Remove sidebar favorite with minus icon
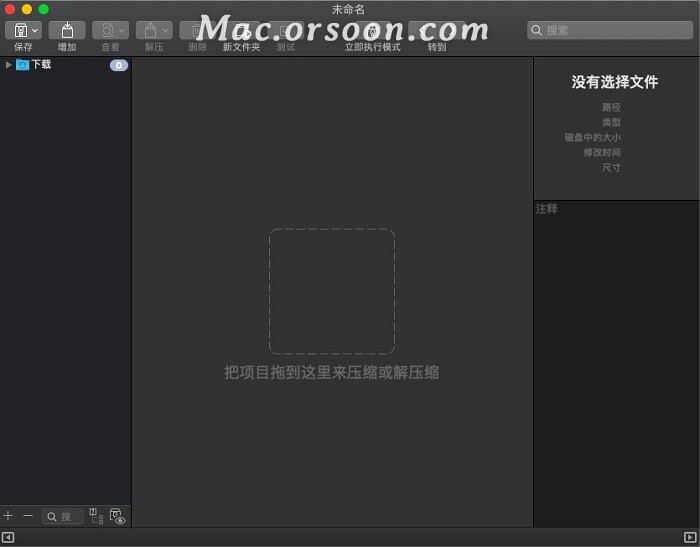Screen dimensions: 700x547 (28, 516)
